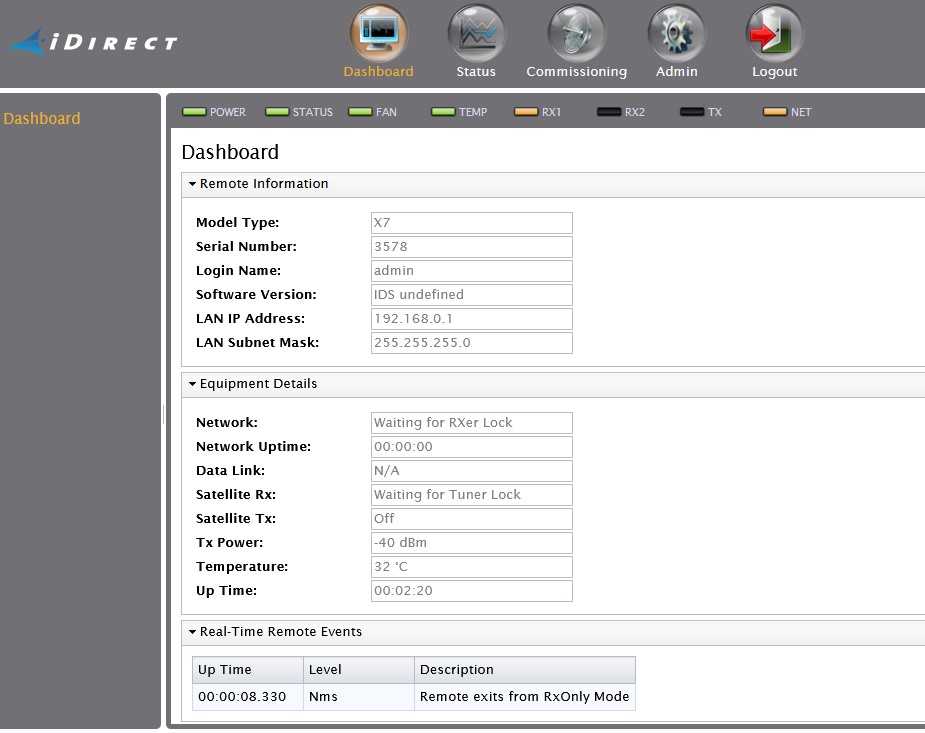Screen dimensions: 925x733
Task: Click the LAN IP Address field
Action: click(471, 319)
